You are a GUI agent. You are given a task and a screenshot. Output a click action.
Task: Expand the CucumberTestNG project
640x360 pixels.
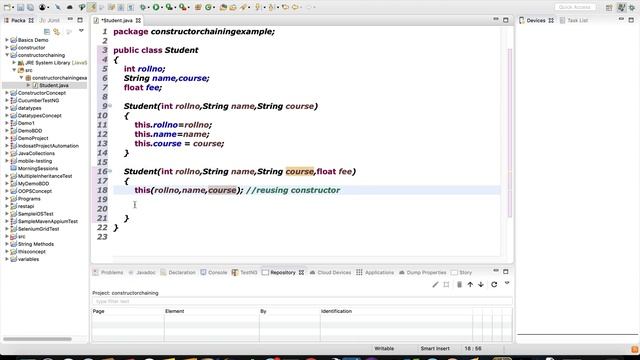7,100
